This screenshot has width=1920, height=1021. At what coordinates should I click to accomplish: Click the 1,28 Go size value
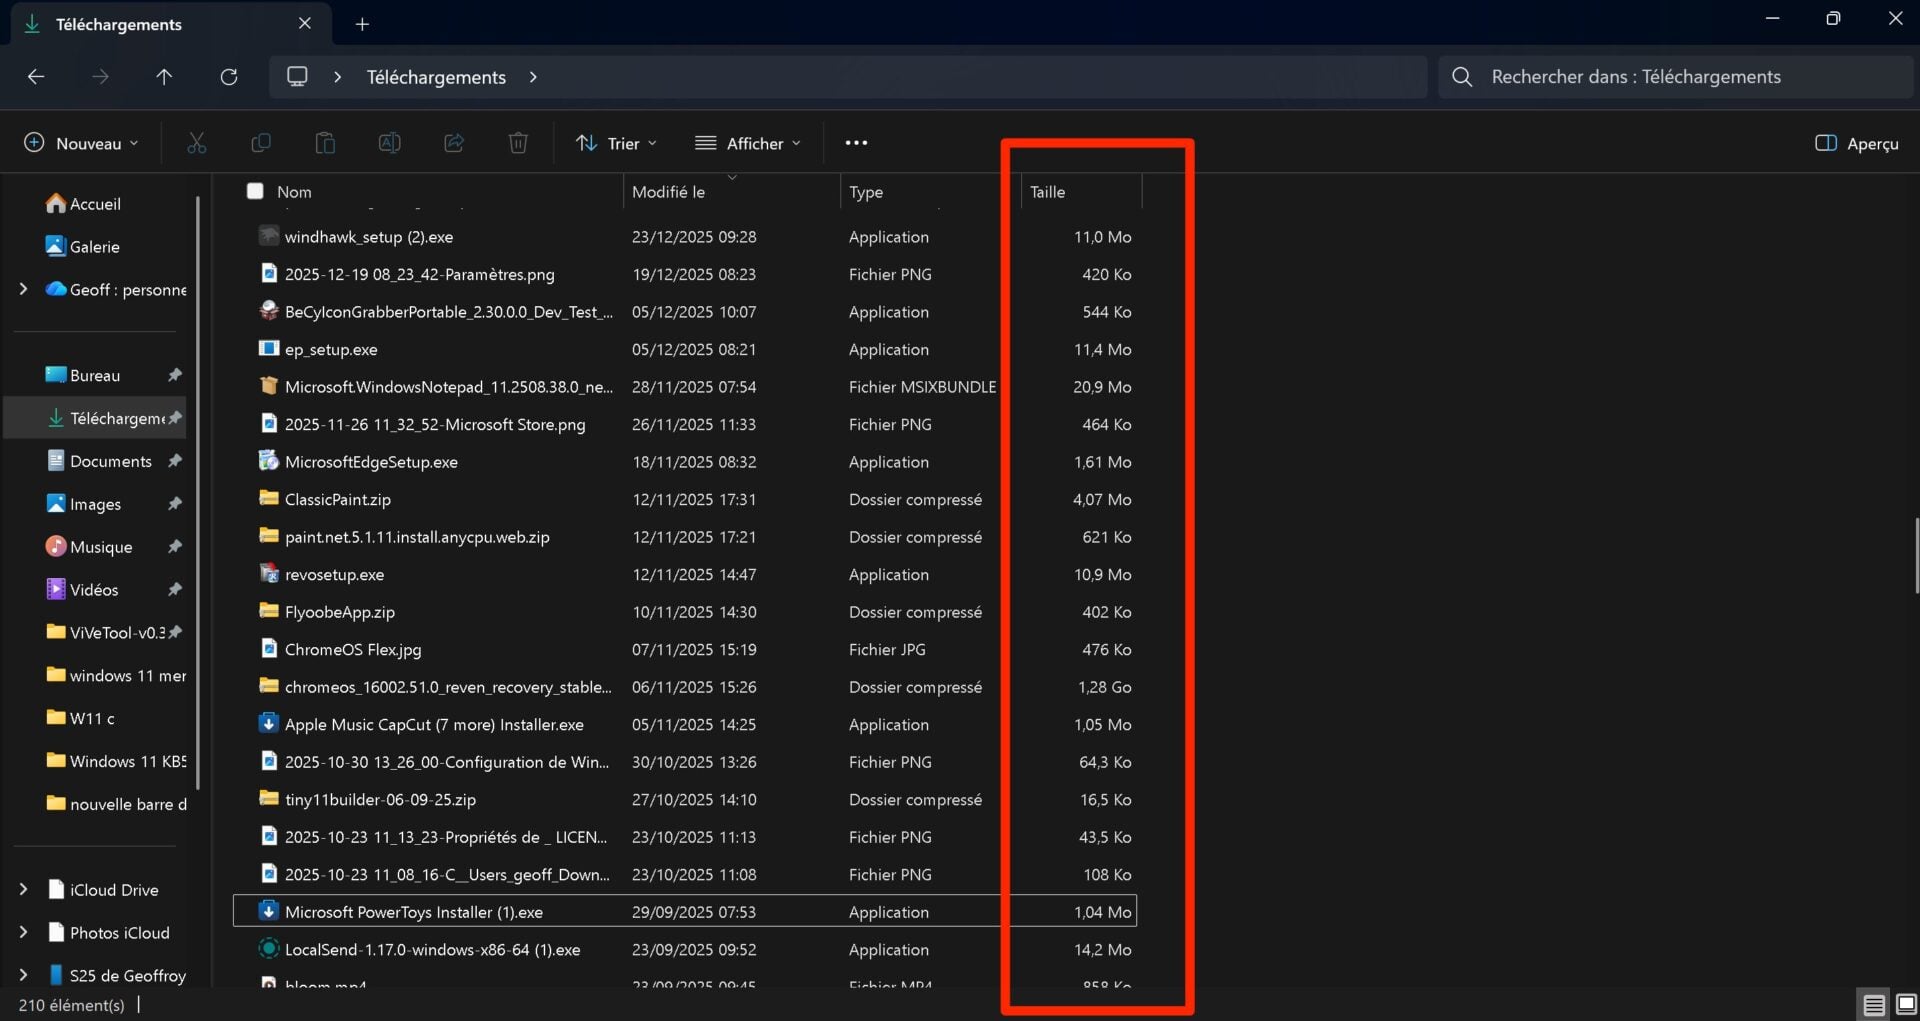pyautogui.click(x=1104, y=687)
